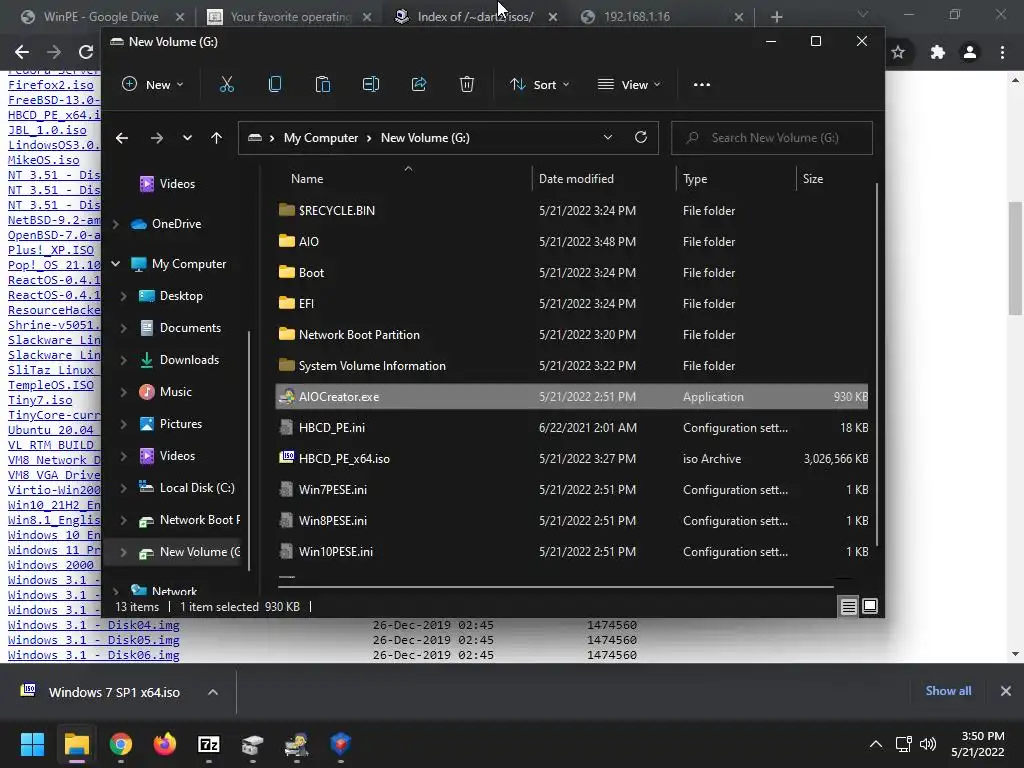The height and width of the screenshot is (768, 1024).
Task: Go back using Explorer back arrow
Action: 122,138
